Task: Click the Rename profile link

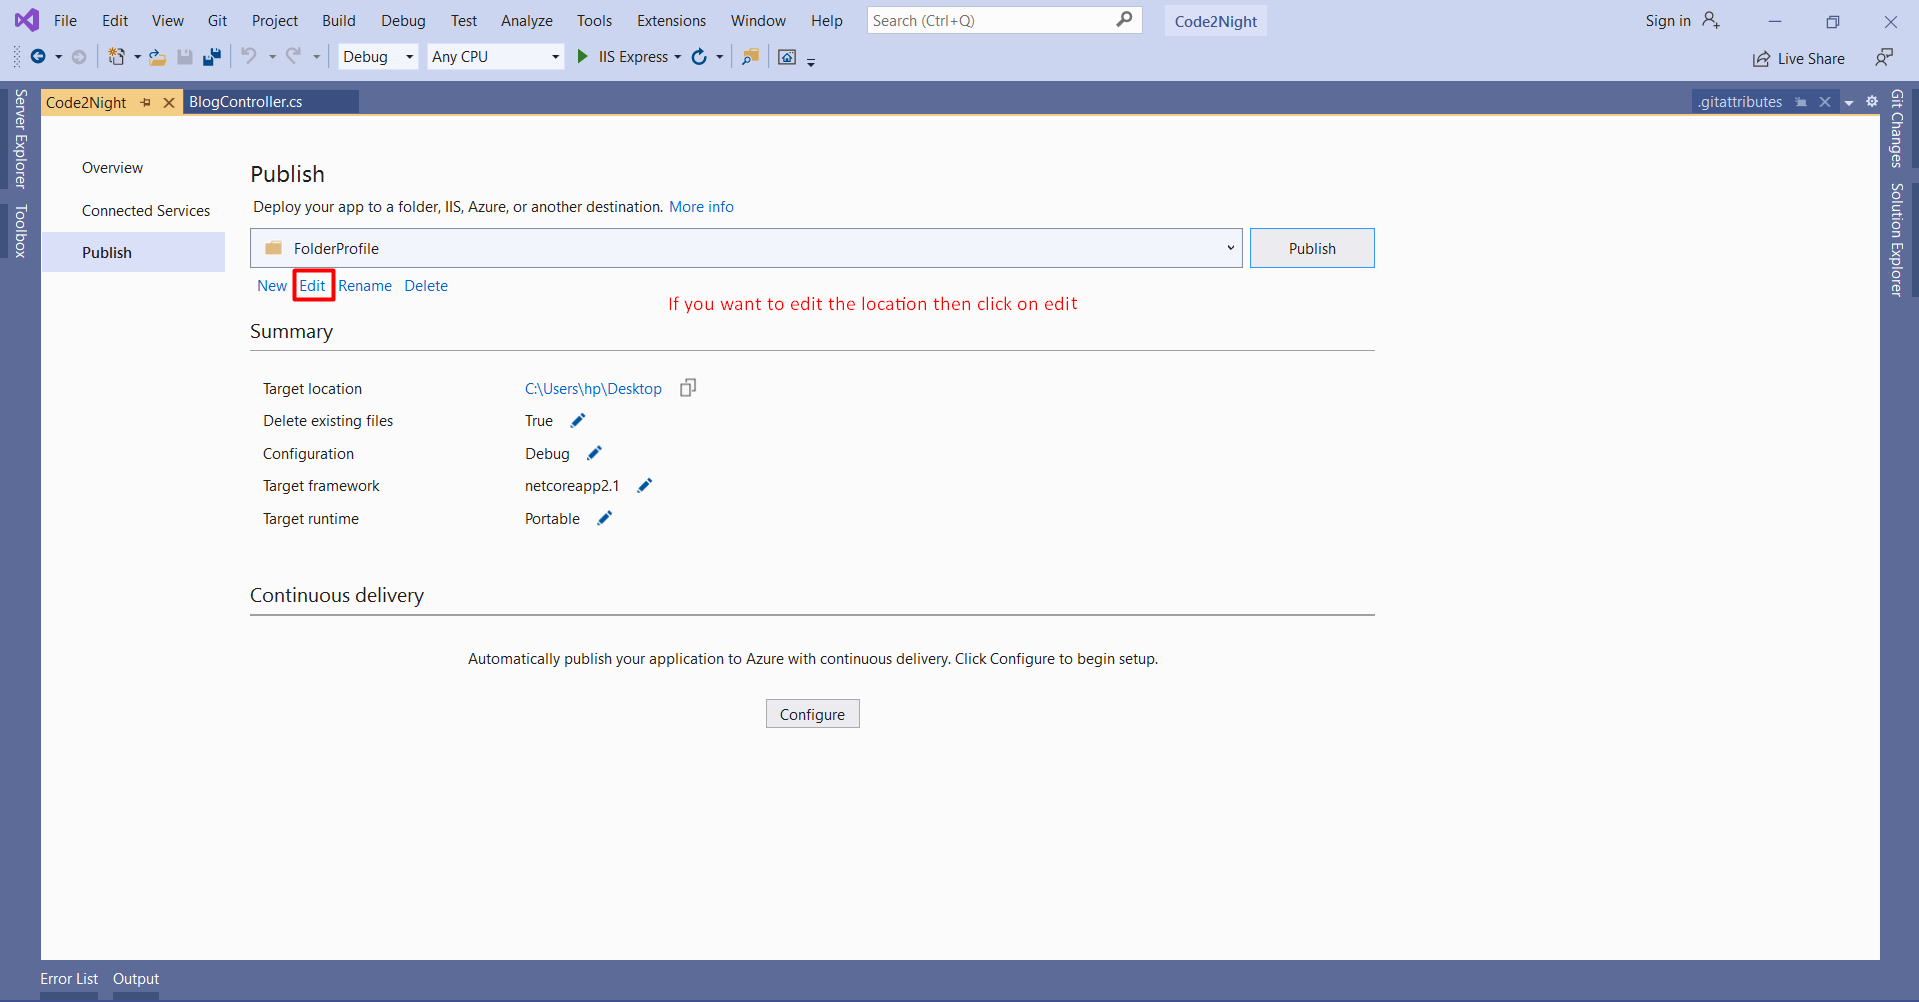Action: coord(365,285)
